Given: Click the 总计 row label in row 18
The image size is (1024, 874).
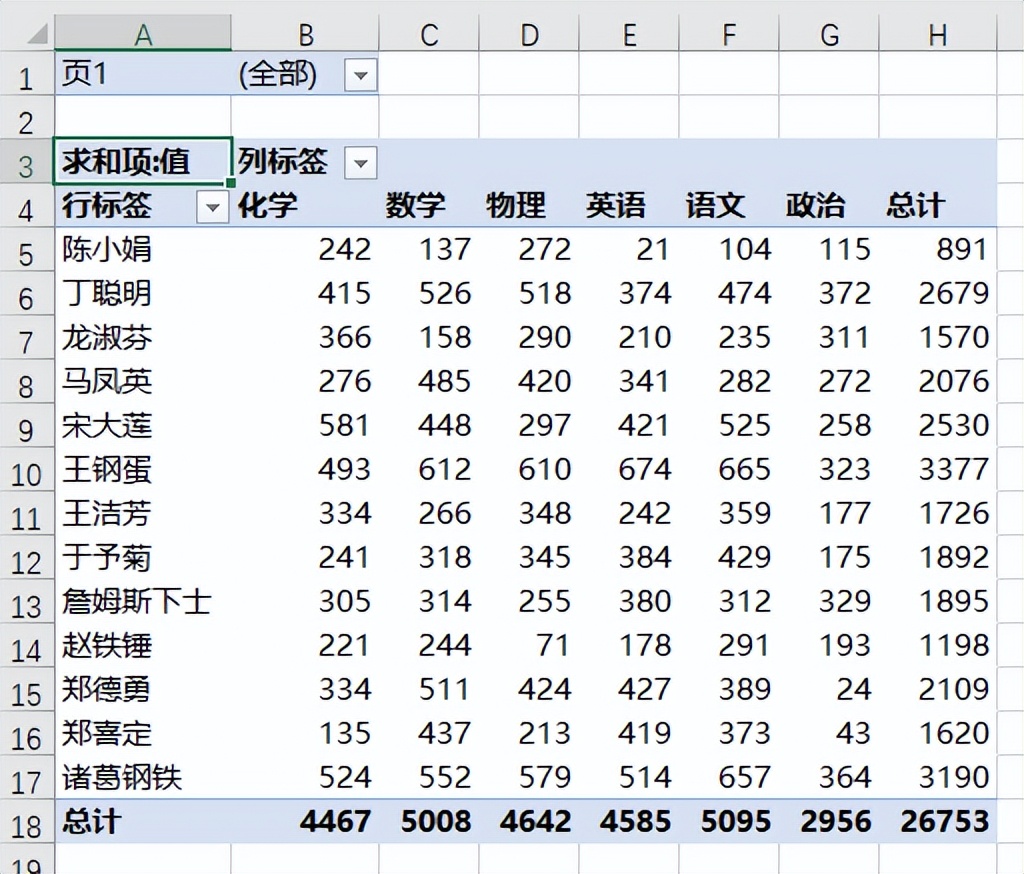Looking at the screenshot, I should click(x=91, y=822).
